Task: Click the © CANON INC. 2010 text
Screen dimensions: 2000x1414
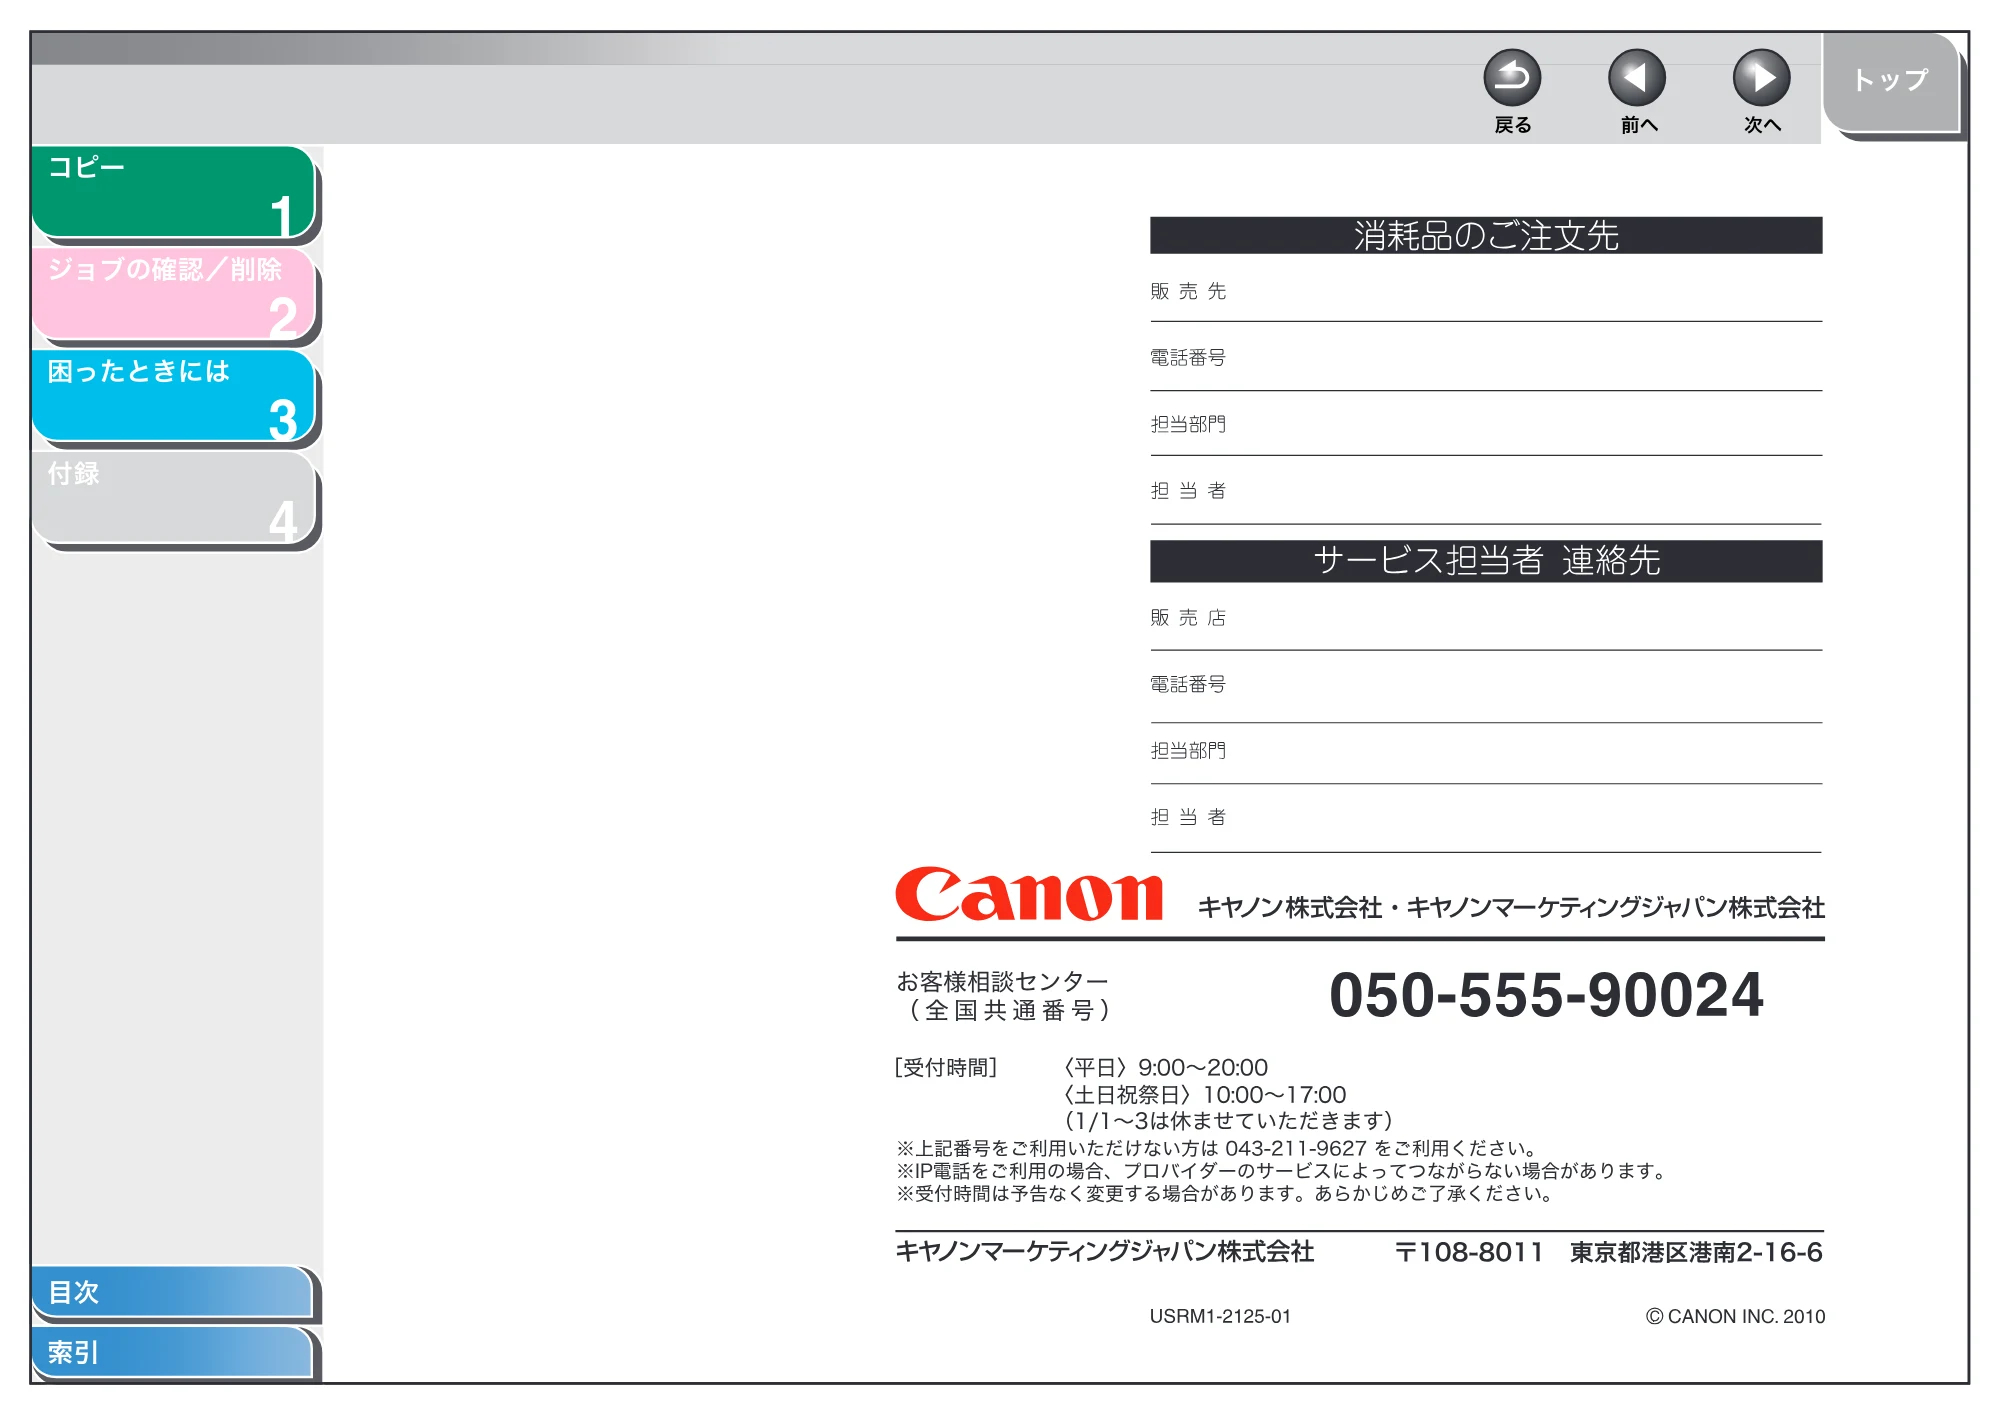Action: click(1735, 1316)
